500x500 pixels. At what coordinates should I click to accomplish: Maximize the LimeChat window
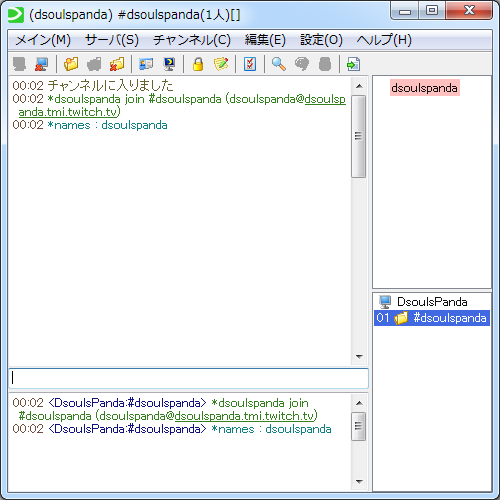point(432,11)
